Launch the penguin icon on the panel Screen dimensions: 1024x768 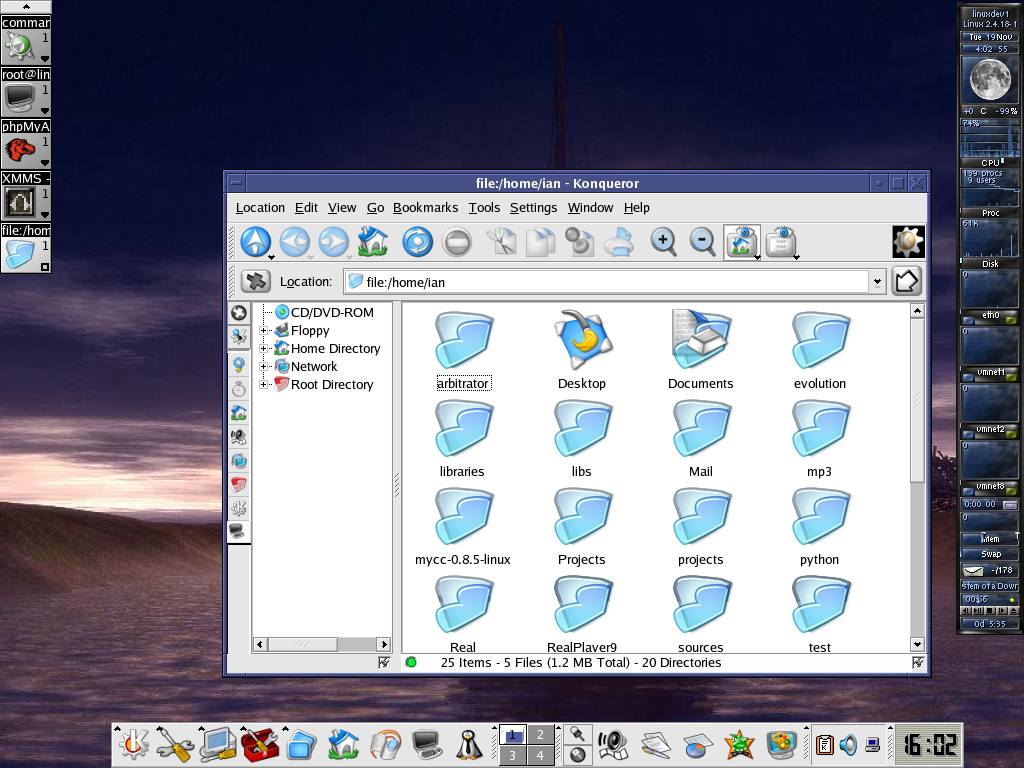[x=468, y=744]
